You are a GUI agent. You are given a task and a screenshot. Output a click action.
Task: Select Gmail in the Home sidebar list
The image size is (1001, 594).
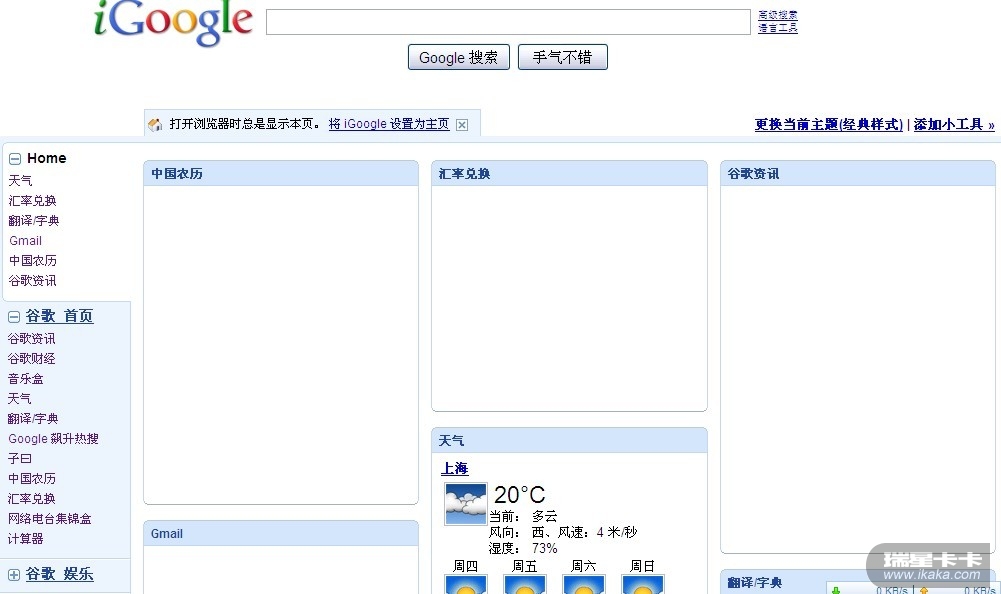(26, 241)
